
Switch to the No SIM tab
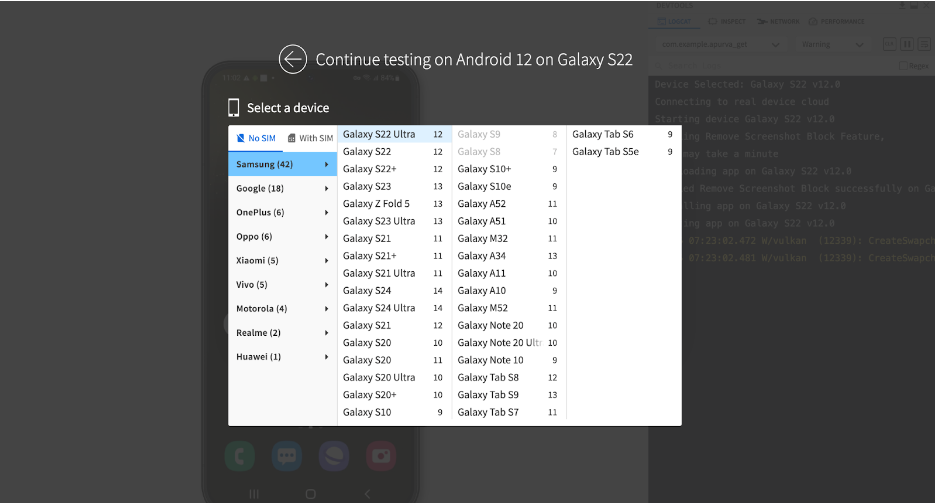256,138
